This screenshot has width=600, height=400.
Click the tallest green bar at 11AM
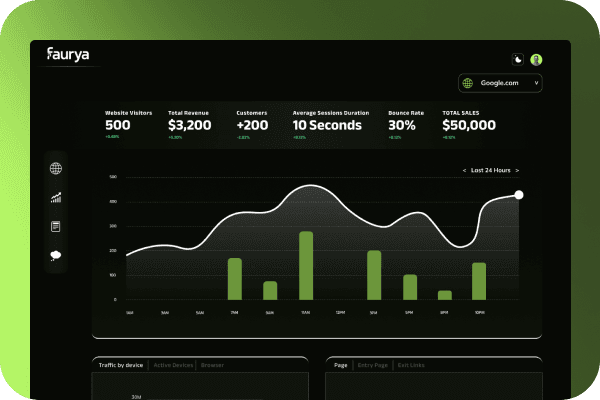tap(306, 265)
